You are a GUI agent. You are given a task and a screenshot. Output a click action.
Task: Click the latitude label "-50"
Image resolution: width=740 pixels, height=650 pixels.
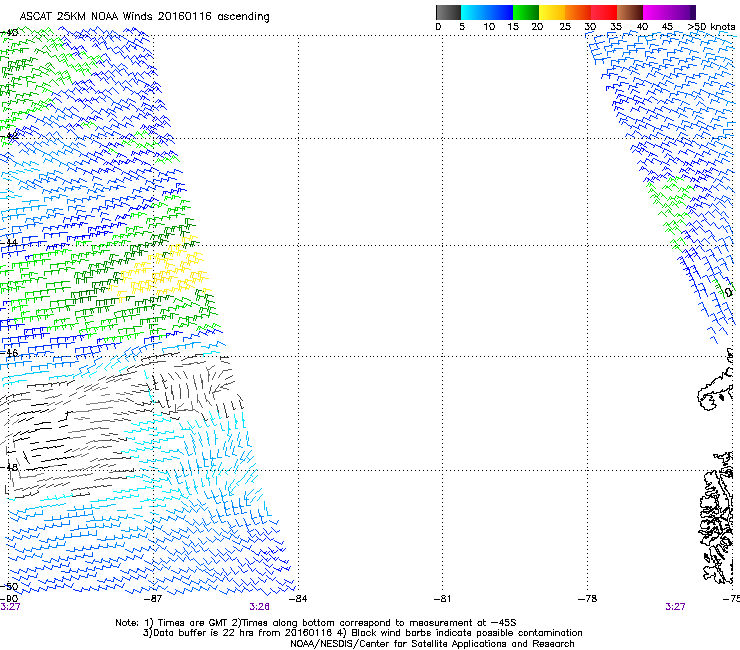point(10,587)
